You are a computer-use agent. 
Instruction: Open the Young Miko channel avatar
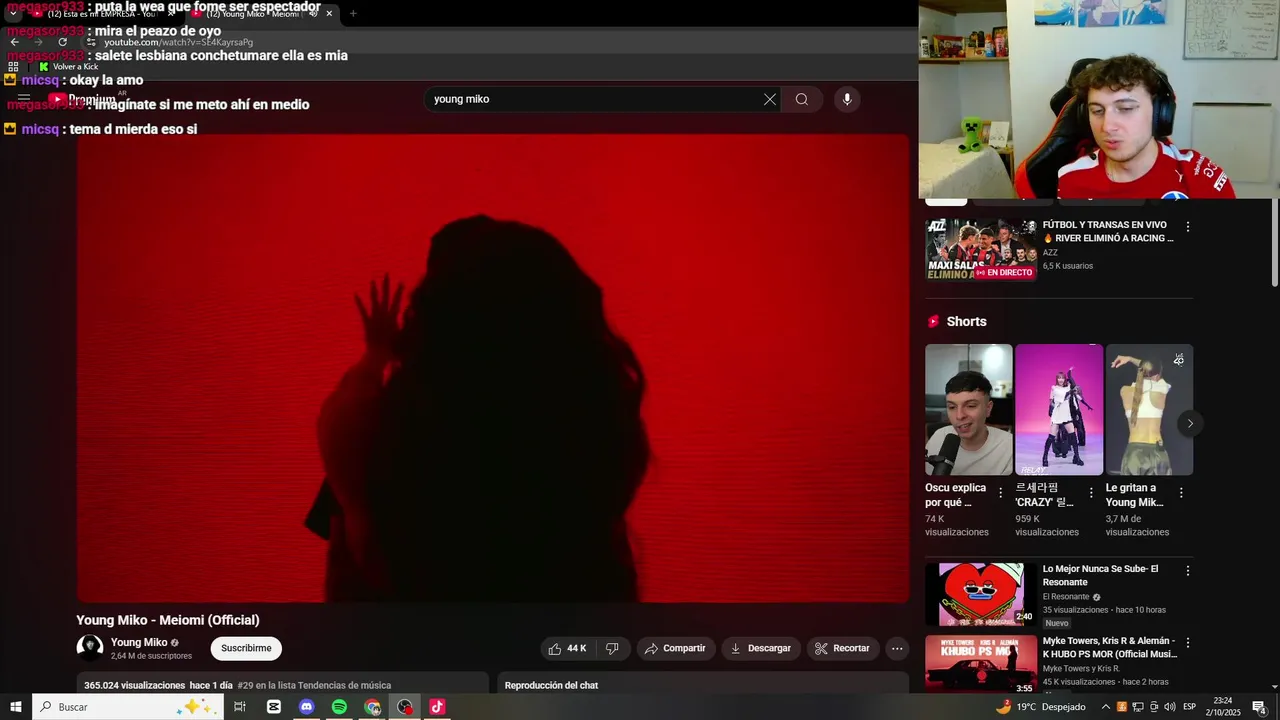point(90,648)
